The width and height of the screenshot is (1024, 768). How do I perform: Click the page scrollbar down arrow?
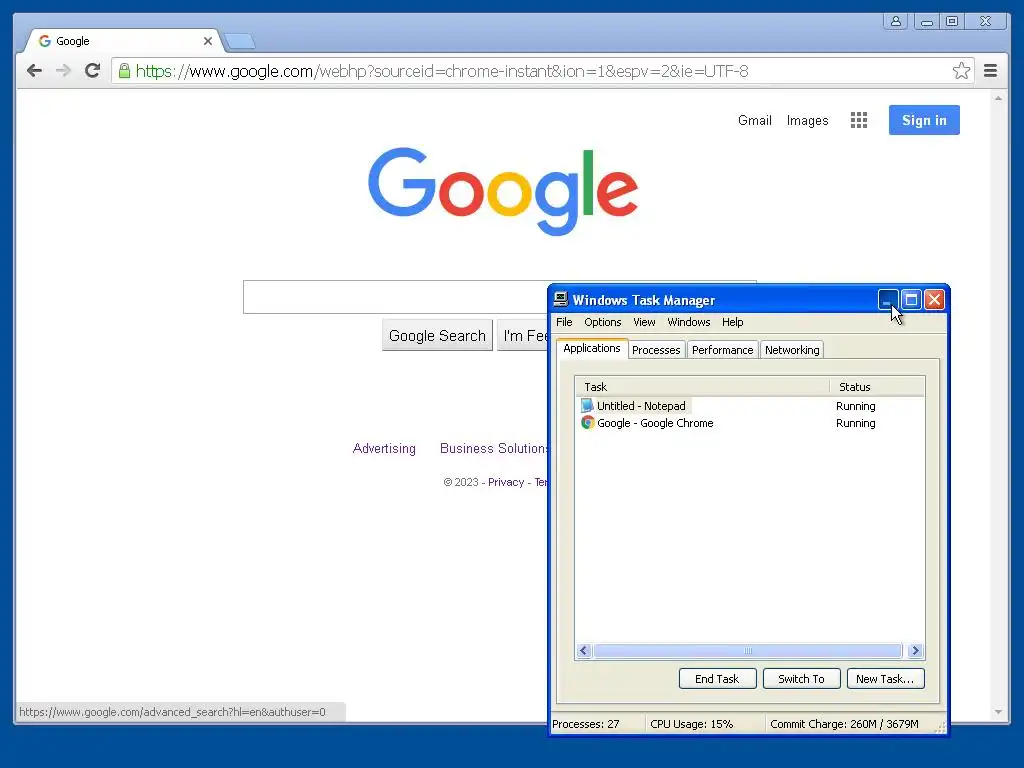pyautogui.click(x=998, y=712)
